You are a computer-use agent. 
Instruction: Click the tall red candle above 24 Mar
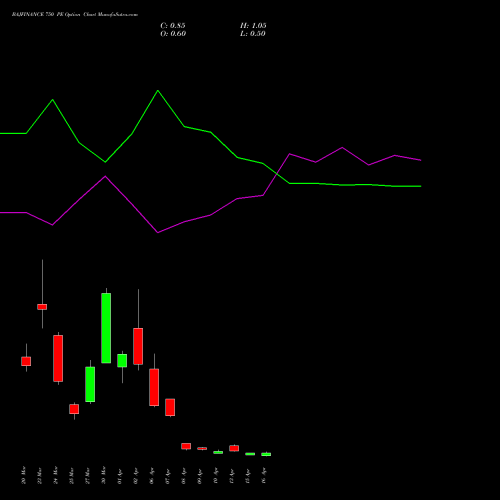58,358
